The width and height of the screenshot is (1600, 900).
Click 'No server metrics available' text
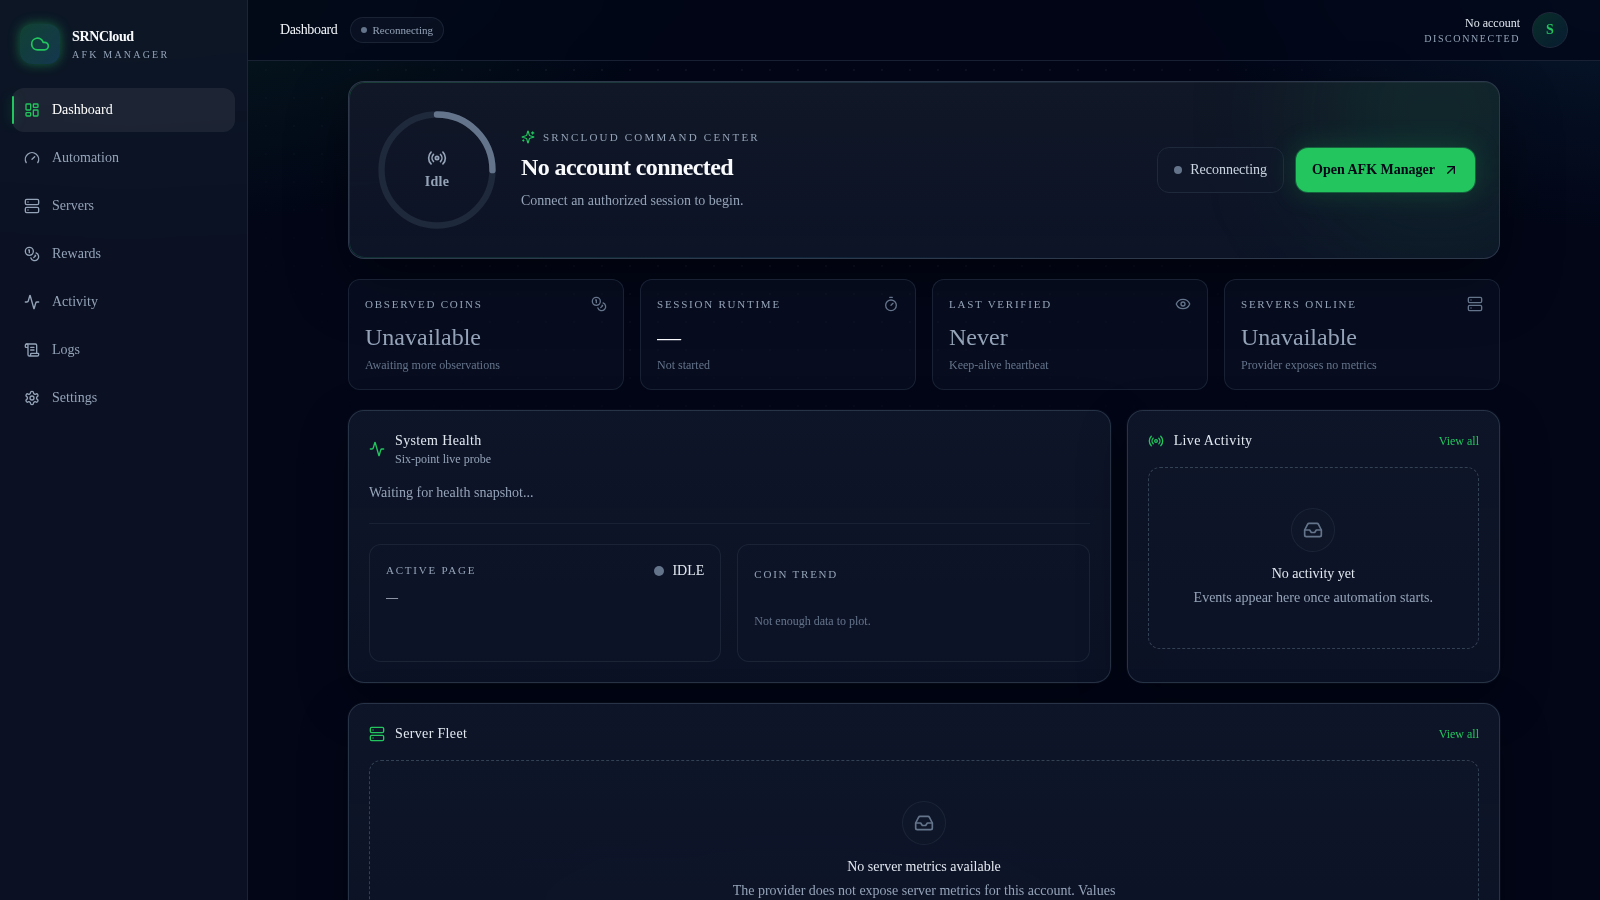point(924,867)
